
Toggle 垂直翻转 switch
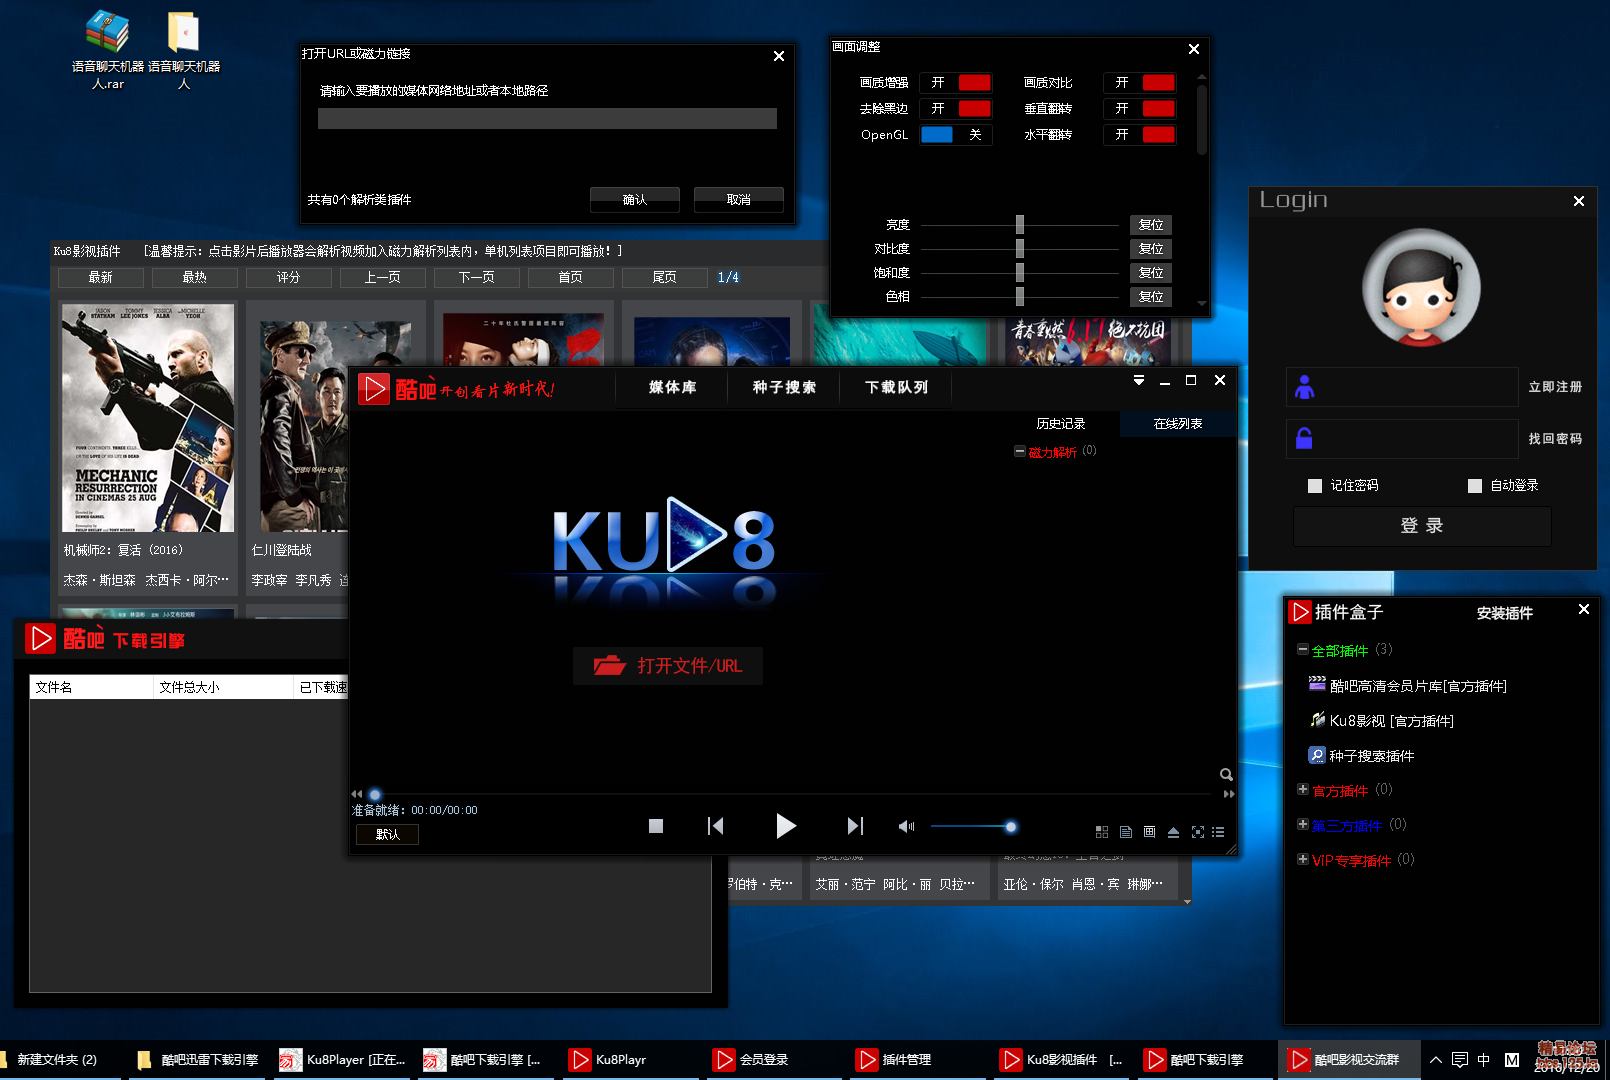pos(1140,109)
